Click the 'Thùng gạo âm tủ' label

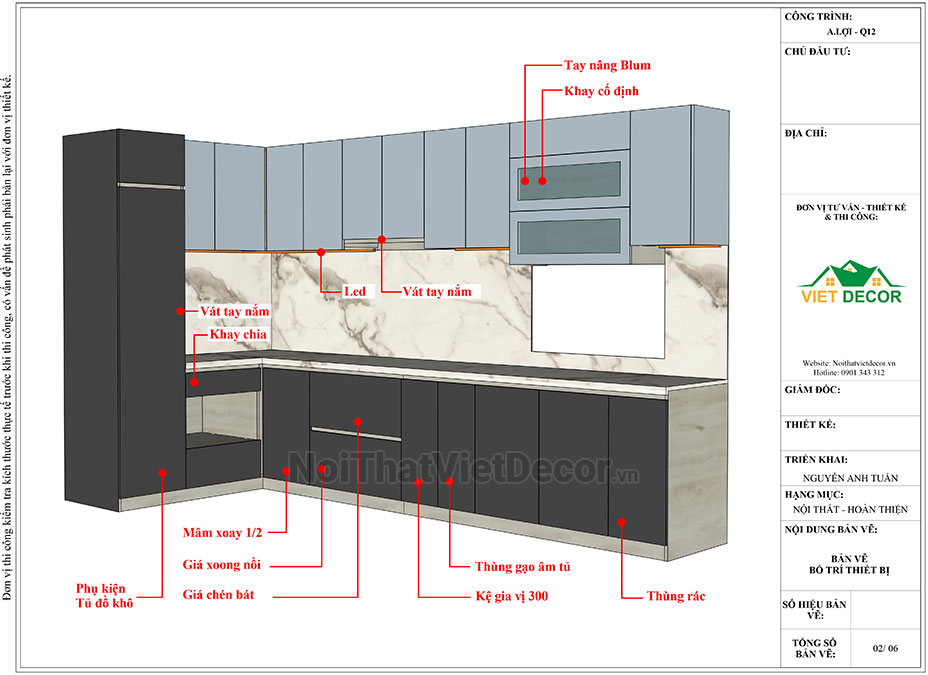click(522, 567)
